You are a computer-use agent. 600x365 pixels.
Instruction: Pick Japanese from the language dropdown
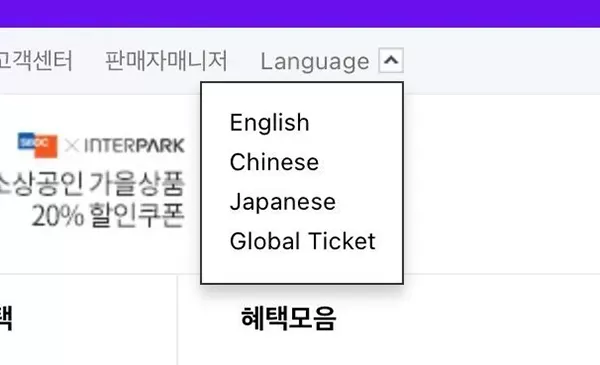282,202
